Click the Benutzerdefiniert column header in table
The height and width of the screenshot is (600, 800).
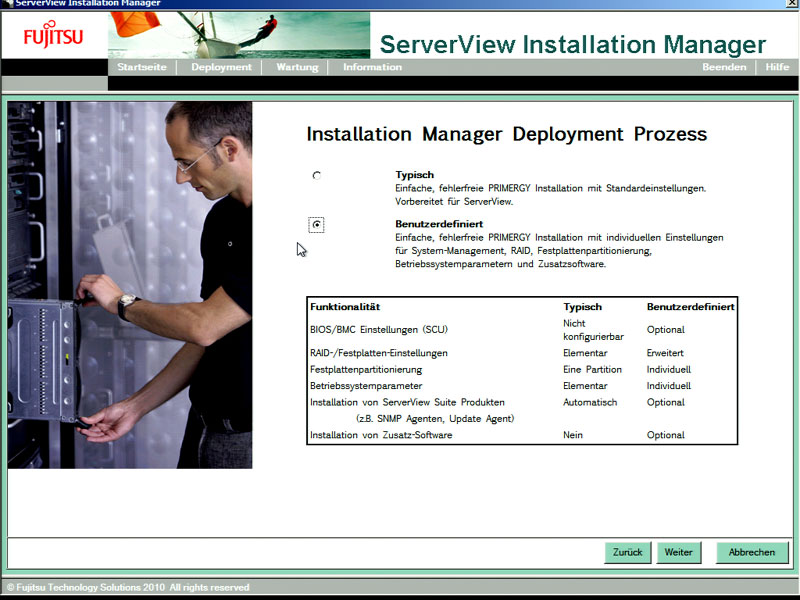coord(690,307)
